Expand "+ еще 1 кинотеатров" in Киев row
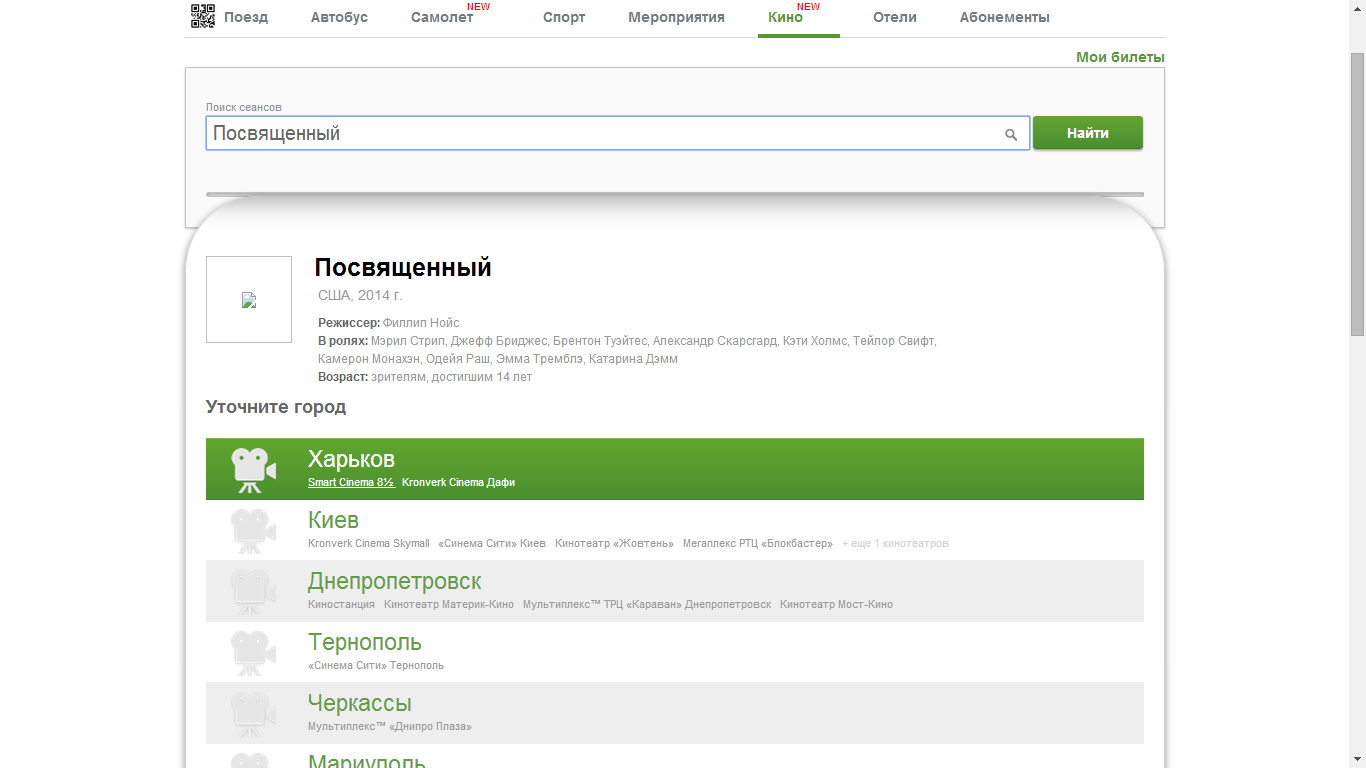Screen dimensions: 1366x768 click(895, 543)
